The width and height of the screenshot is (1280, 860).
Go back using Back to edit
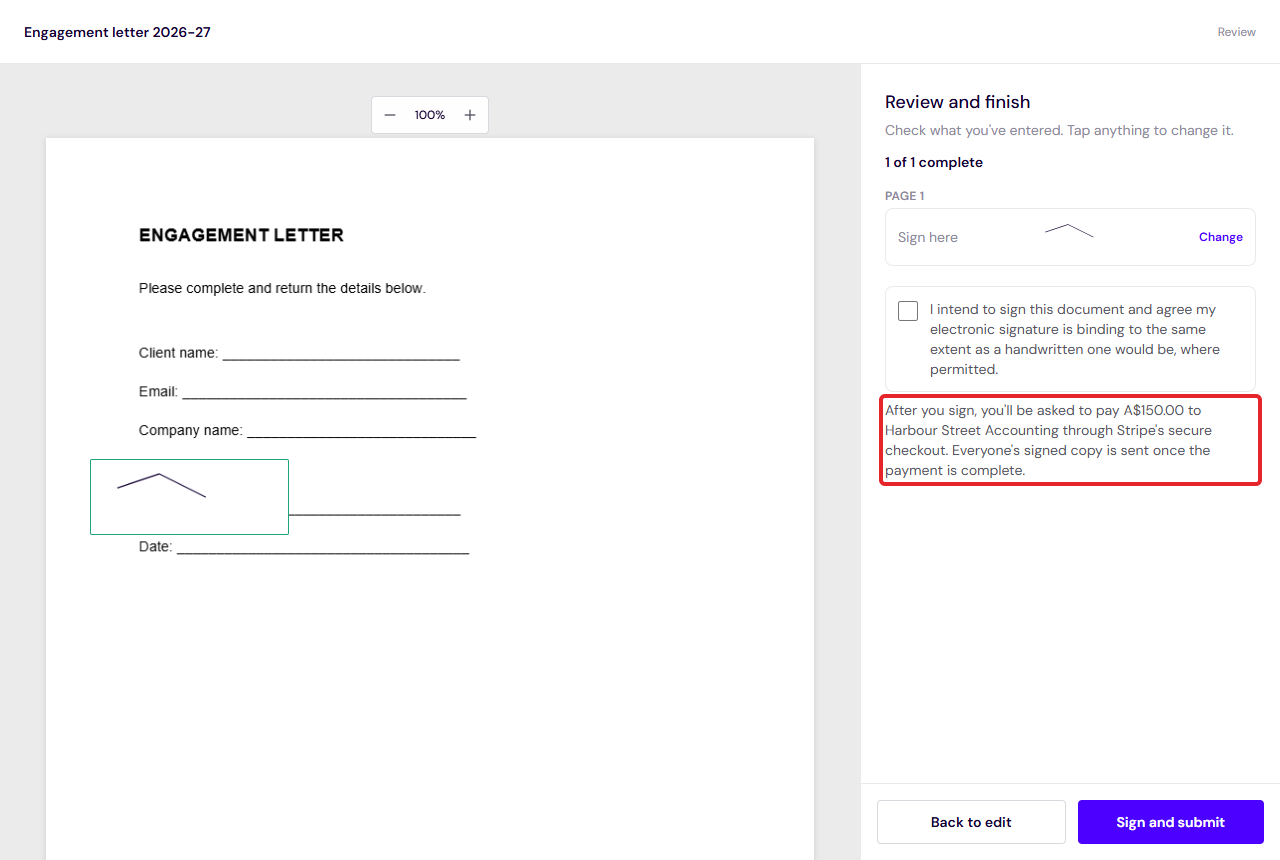pyautogui.click(x=971, y=822)
